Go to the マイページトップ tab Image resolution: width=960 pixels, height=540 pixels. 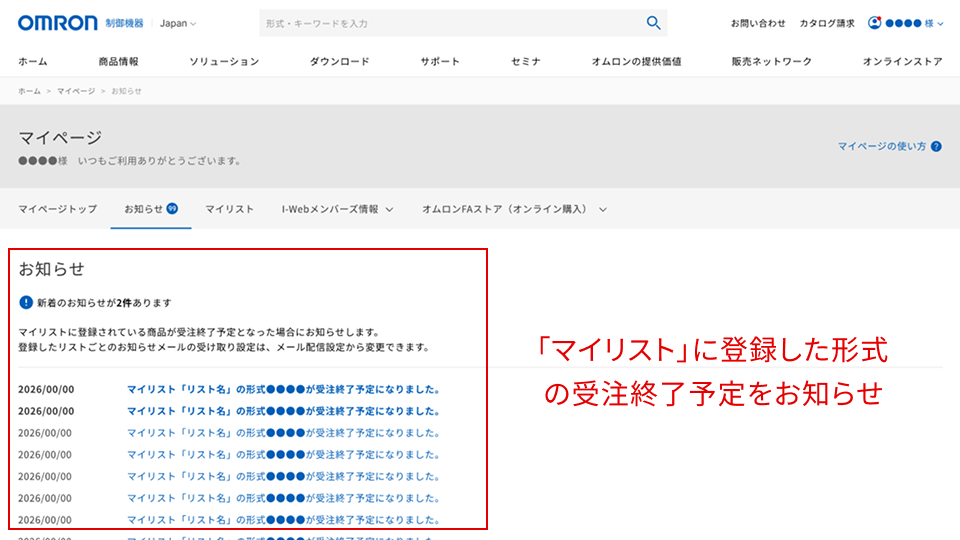tap(58, 209)
